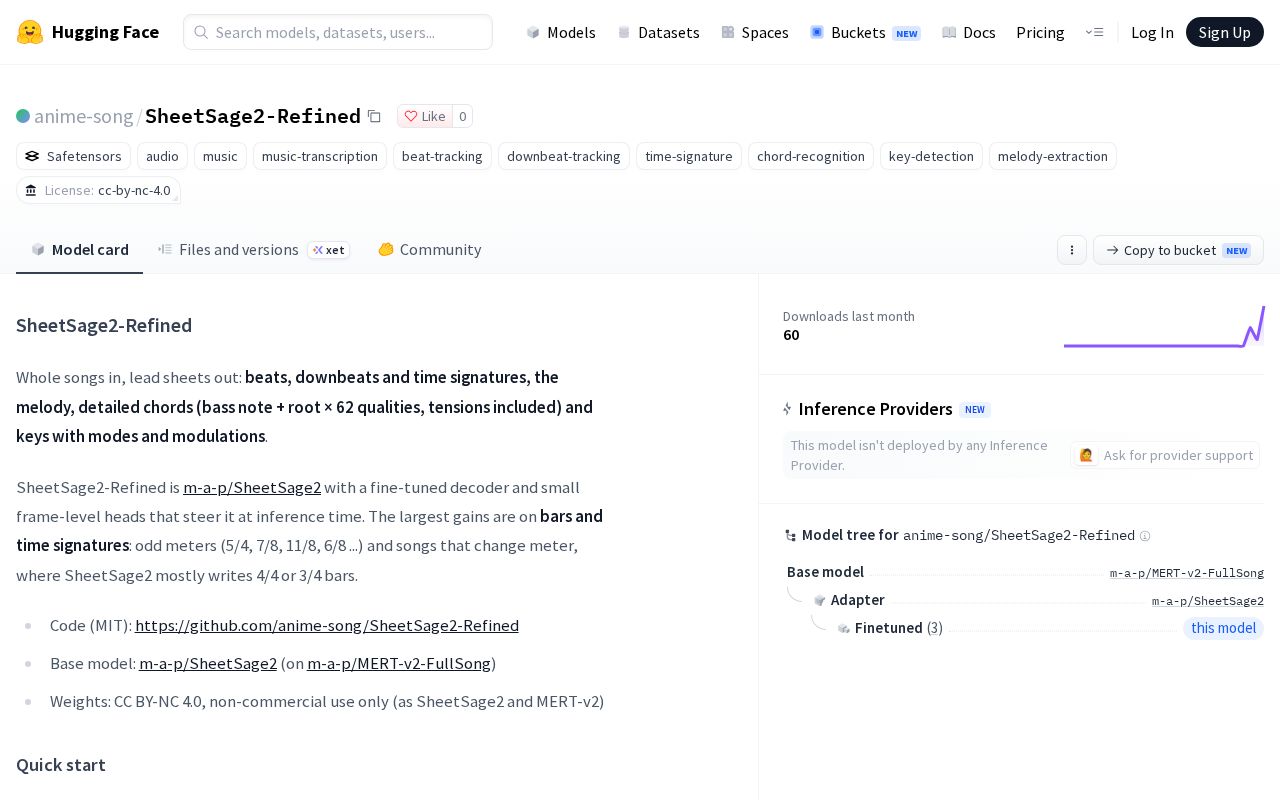This screenshot has width=1280, height=800.
Task: Open m-a-p/MERT-v2-FullSong base model in model tree
Action: click(x=1187, y=573)
